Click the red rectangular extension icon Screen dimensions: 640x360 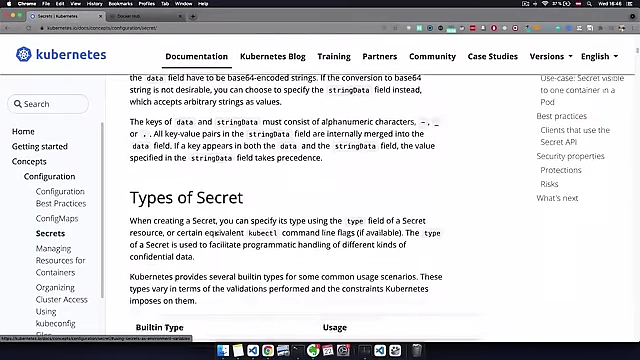coord(472,28)
